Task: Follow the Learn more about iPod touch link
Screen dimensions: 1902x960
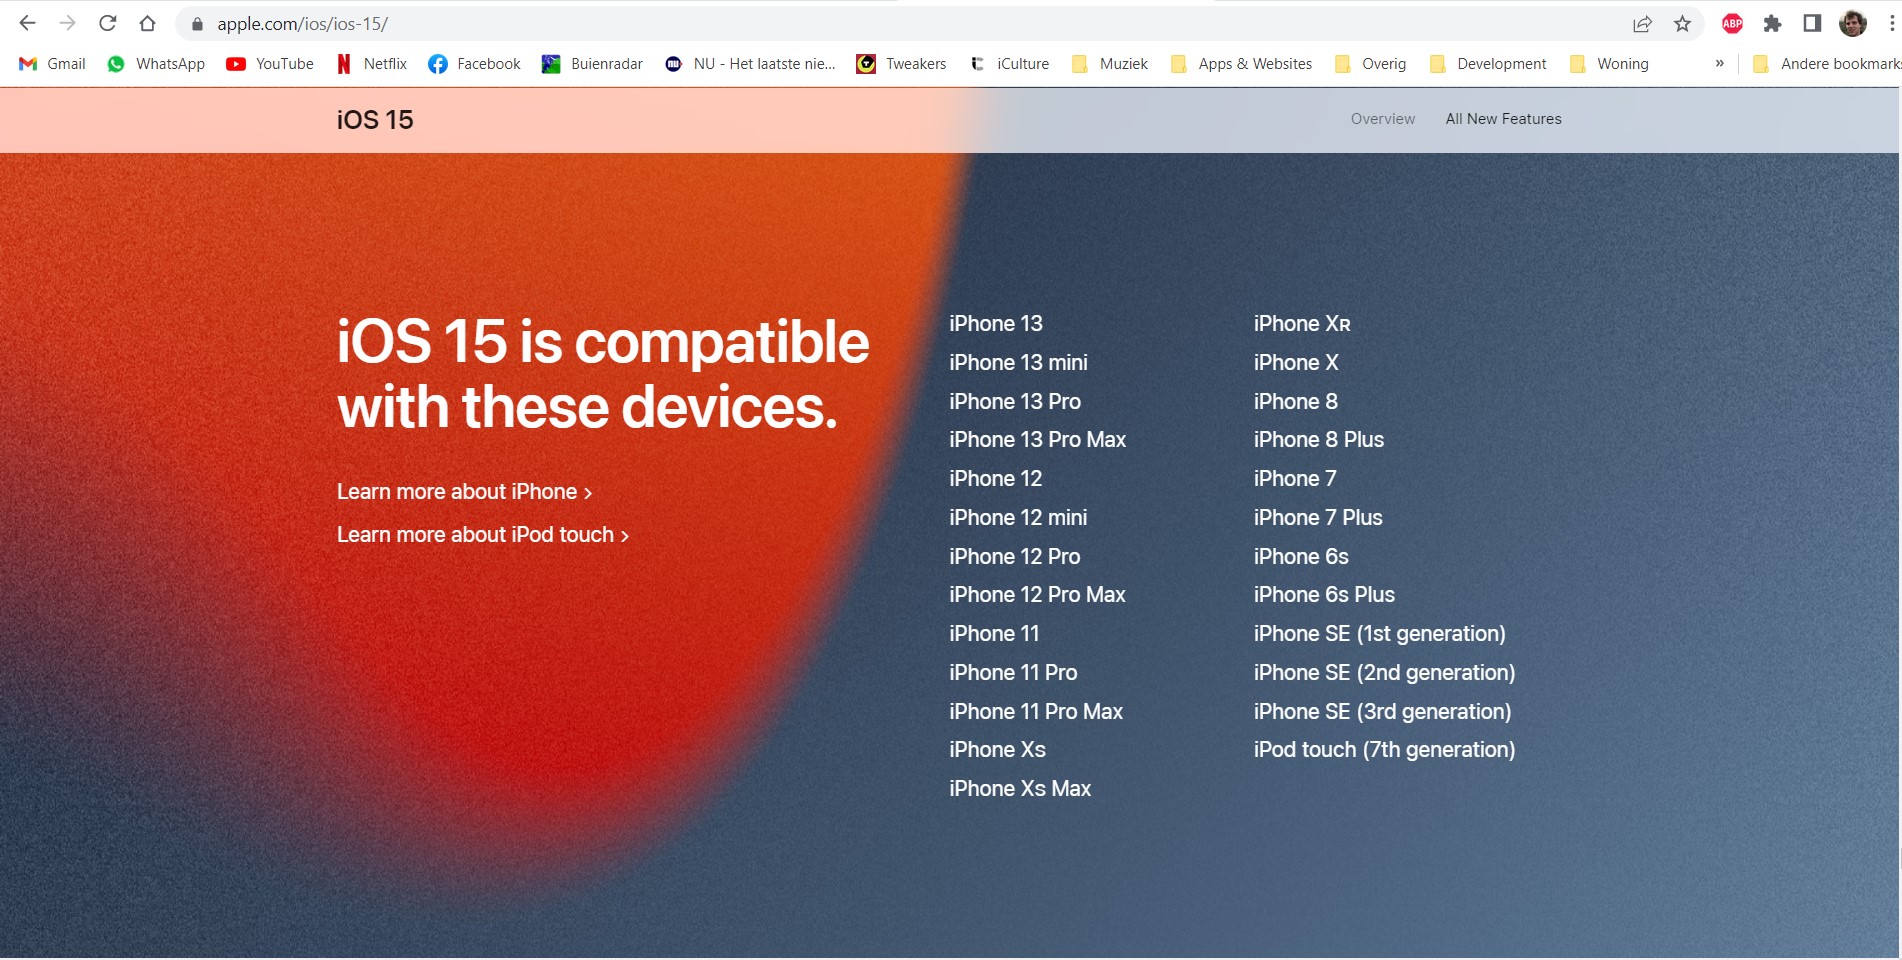Action: point(483,535)
